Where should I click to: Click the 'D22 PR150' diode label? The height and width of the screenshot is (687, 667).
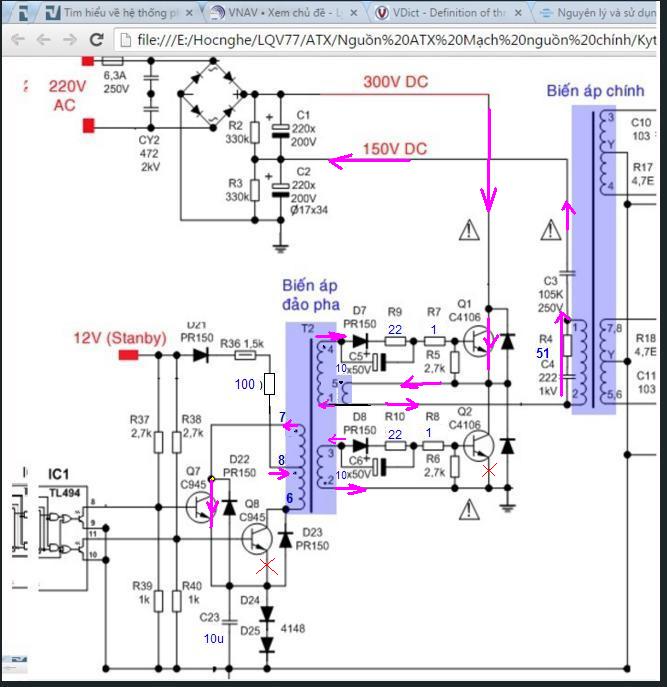point(239,466)
